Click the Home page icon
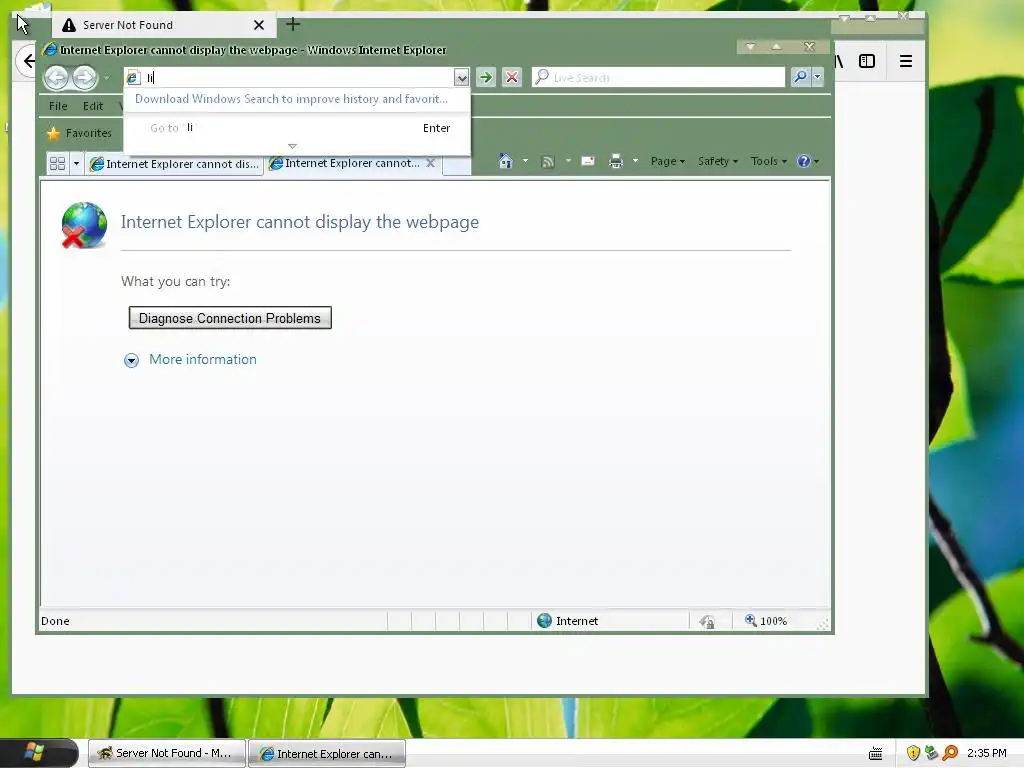Screen dimensions: 1024x768 (x=505, y=161)
